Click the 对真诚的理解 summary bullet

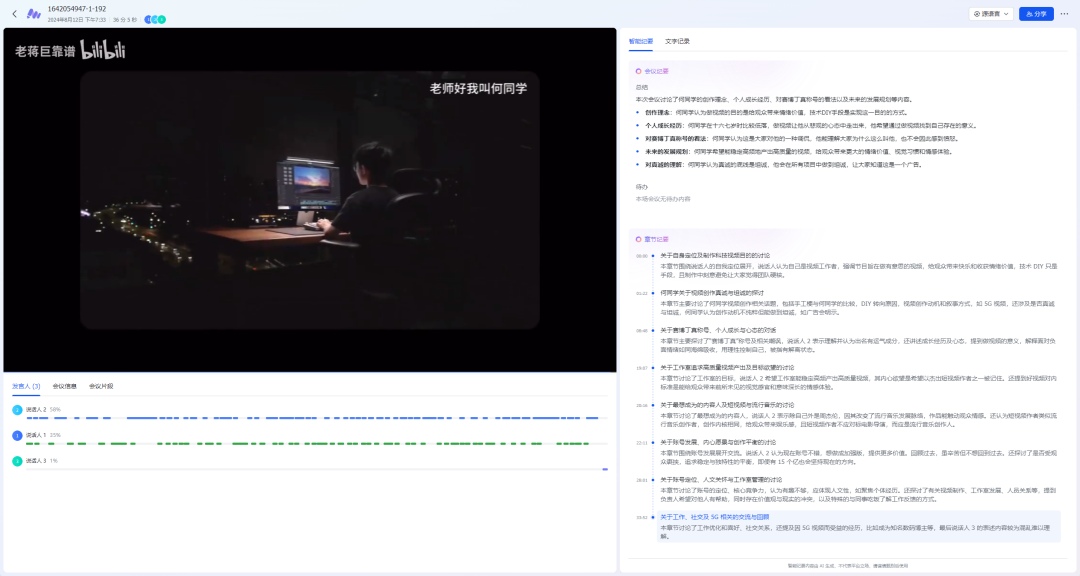[x=783, y=165]
